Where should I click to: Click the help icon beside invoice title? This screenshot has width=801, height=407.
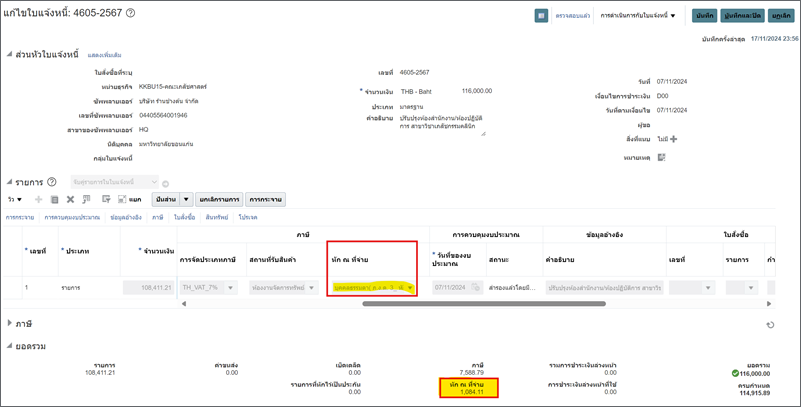pyautogui.click(x=131, y=13)
